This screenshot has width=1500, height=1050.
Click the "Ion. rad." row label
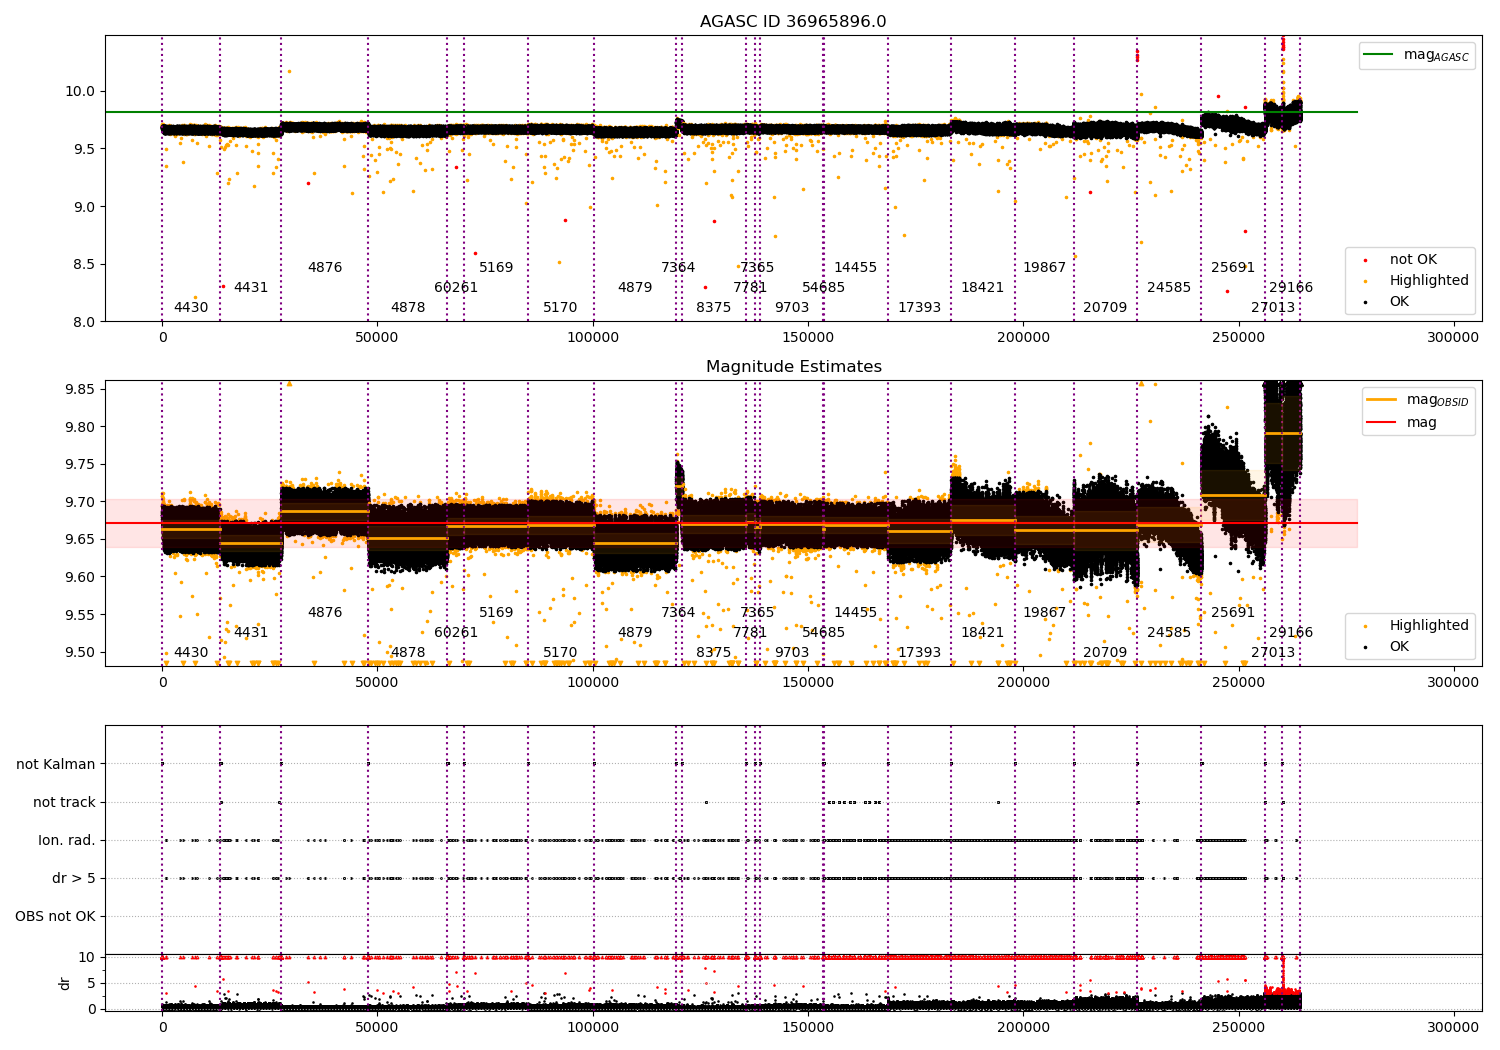(x=67, y=841)
